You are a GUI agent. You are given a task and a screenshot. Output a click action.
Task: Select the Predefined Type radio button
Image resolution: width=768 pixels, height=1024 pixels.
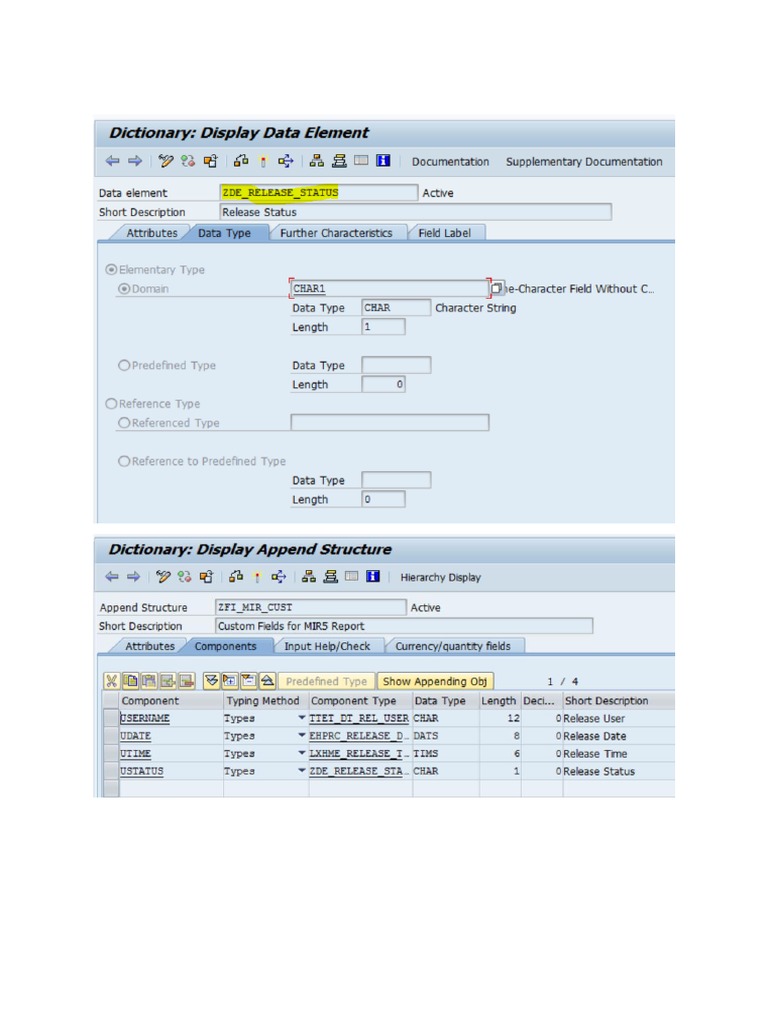click(124, 366)
